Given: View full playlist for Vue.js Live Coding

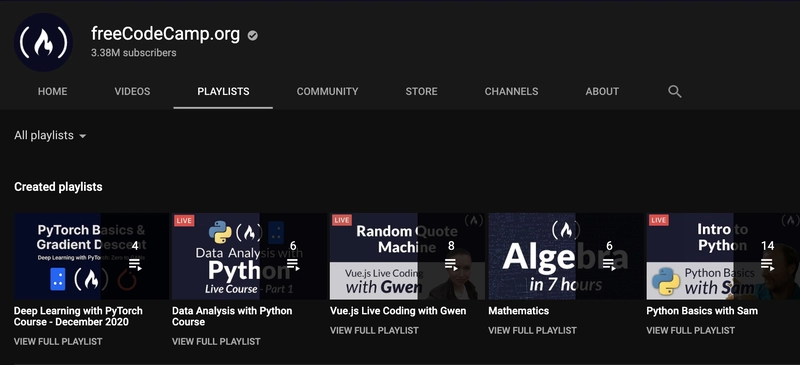Looking at the screenshot, I should 374,330.
